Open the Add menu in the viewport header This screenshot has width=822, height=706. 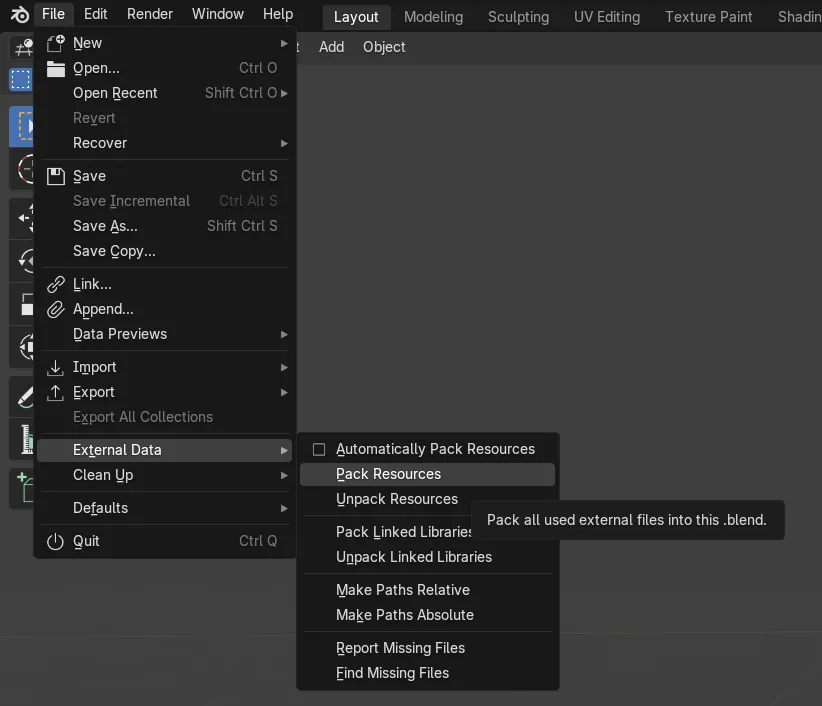click(x=331, y=46)
